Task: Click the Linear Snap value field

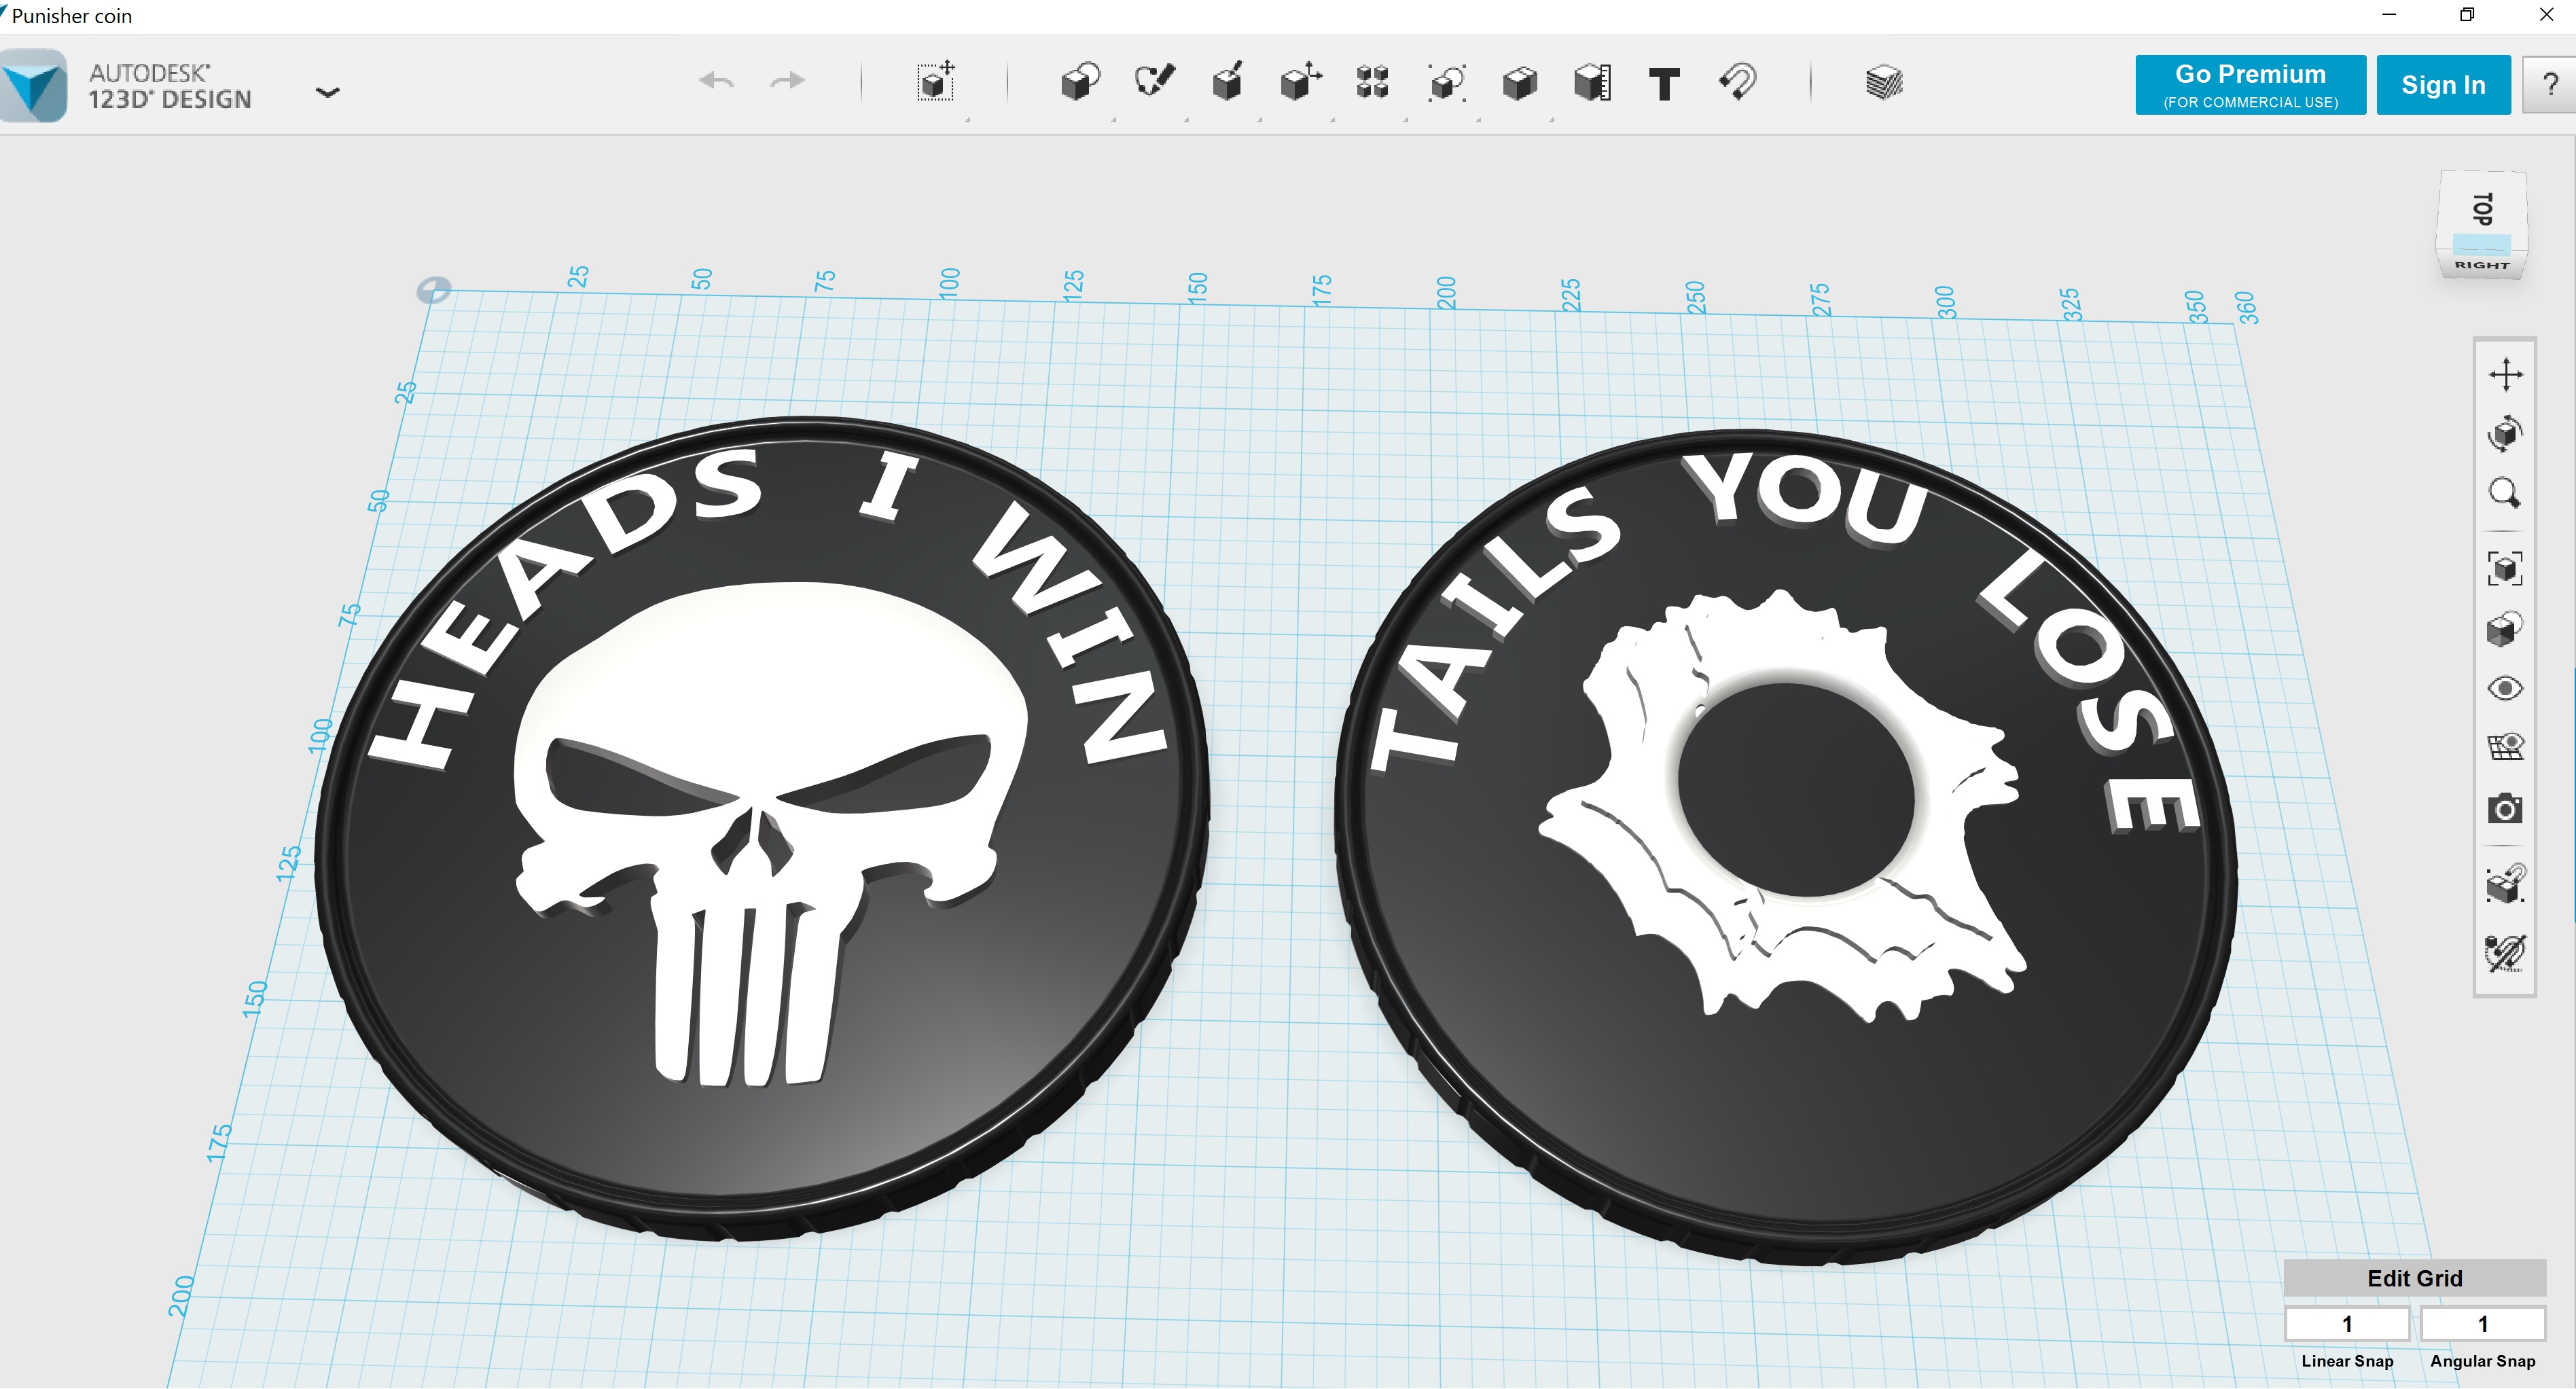Action: click(2347, 1324)
